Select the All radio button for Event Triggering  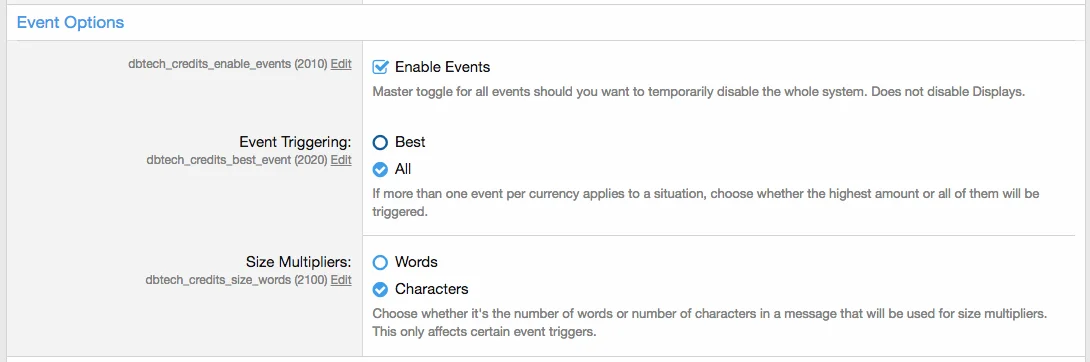(x=380, y=169)
